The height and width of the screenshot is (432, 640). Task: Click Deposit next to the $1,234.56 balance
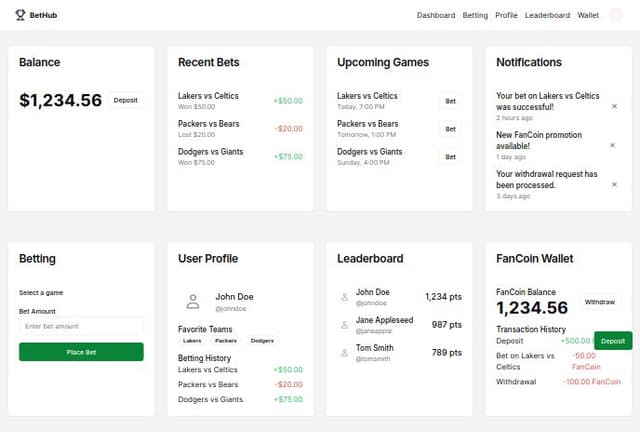click(126, 100)
